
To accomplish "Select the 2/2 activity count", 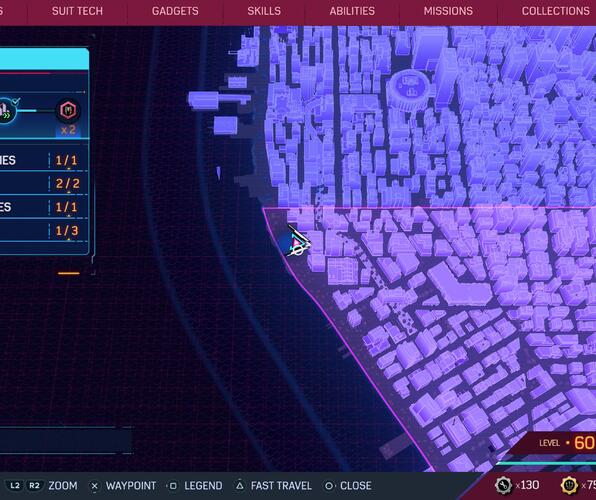I will (x=68, y=184).
